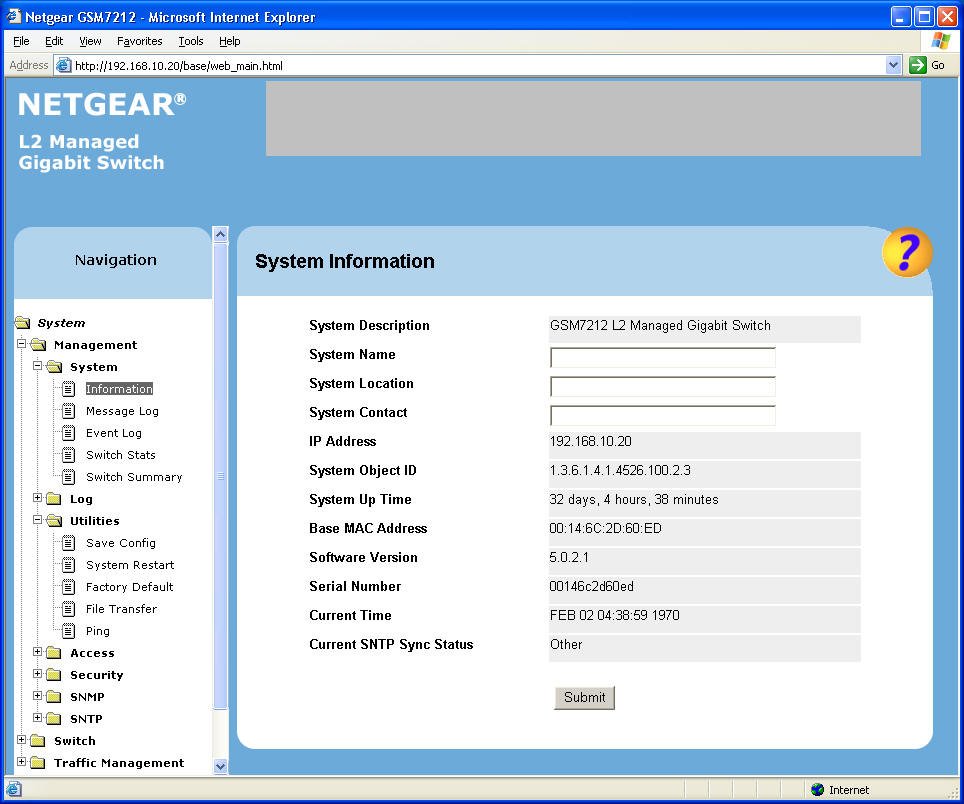
Task: Expand the Traffic Management tree node
Action: click(x=22, y=762)
